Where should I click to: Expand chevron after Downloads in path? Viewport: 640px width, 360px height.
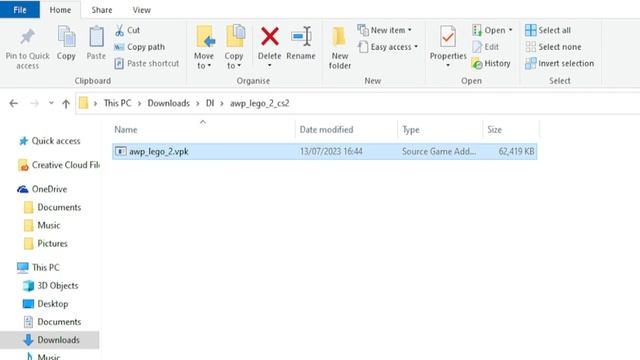tap(198, 104)
